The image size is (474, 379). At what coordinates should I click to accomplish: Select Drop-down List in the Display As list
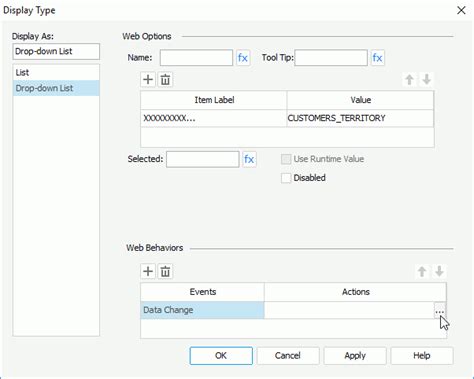(56, 88)
